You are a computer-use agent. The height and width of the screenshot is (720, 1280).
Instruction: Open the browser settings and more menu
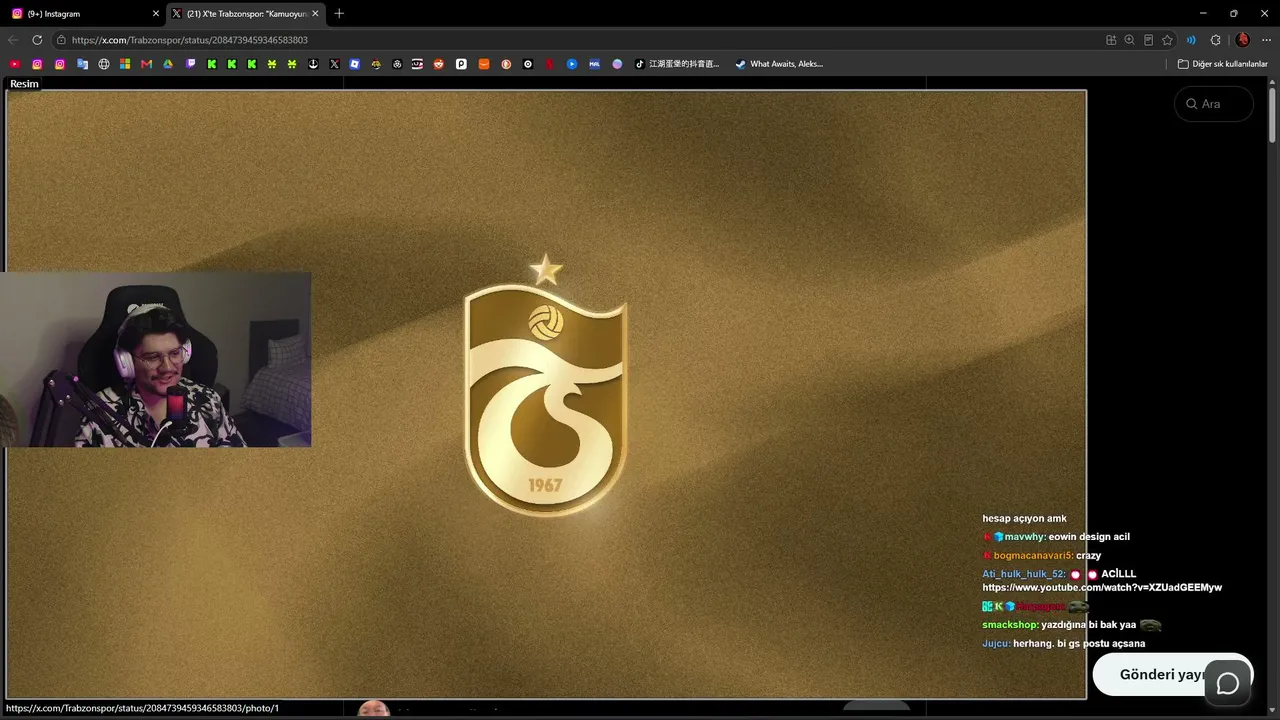pyautogui.click(x=1267, y=40)
